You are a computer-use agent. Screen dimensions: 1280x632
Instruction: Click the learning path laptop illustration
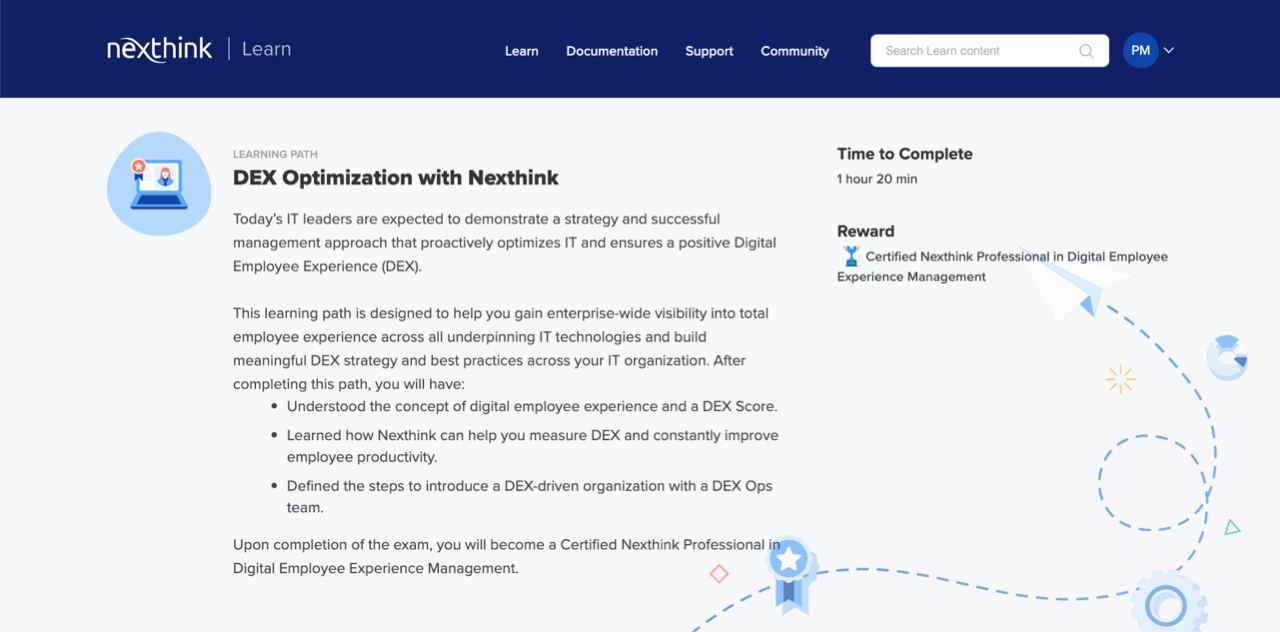click(158, 183)
